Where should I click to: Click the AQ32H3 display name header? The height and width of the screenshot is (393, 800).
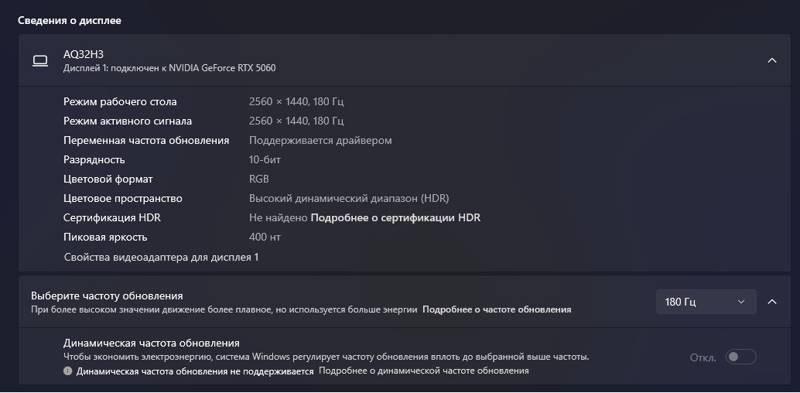tap(83, 54)
